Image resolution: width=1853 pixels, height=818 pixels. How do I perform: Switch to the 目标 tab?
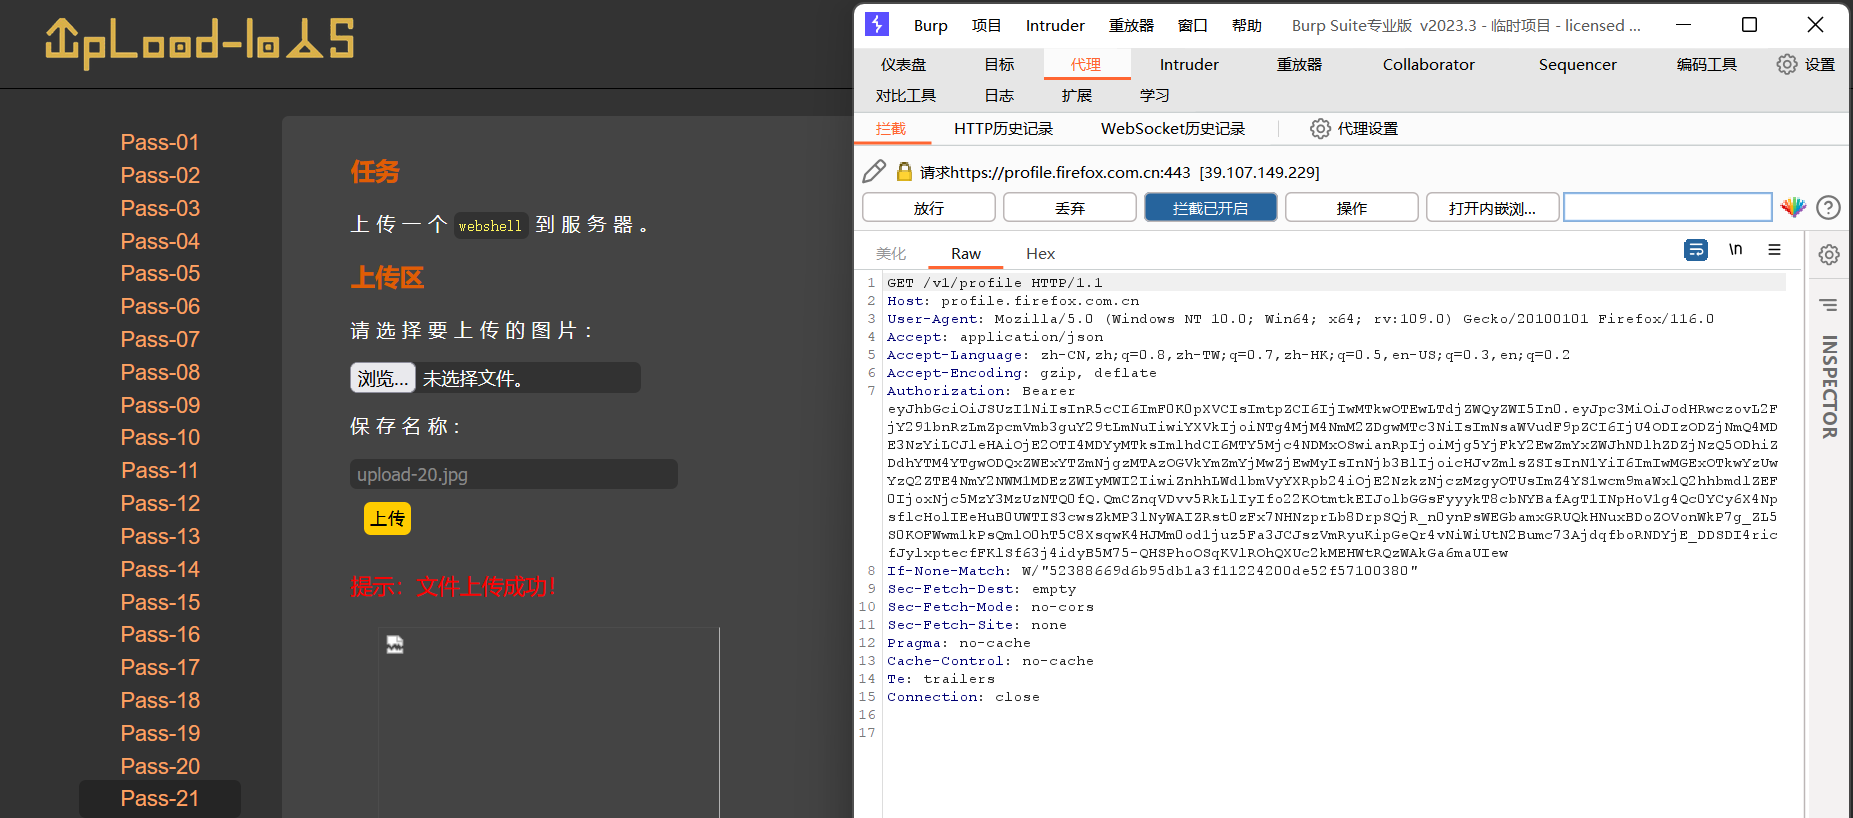pos(998,64)
